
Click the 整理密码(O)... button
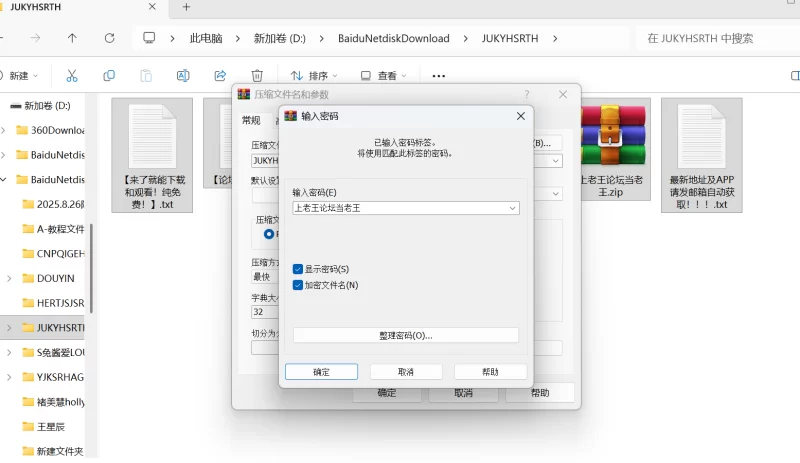pyautogui.click(x=406, y=335)
